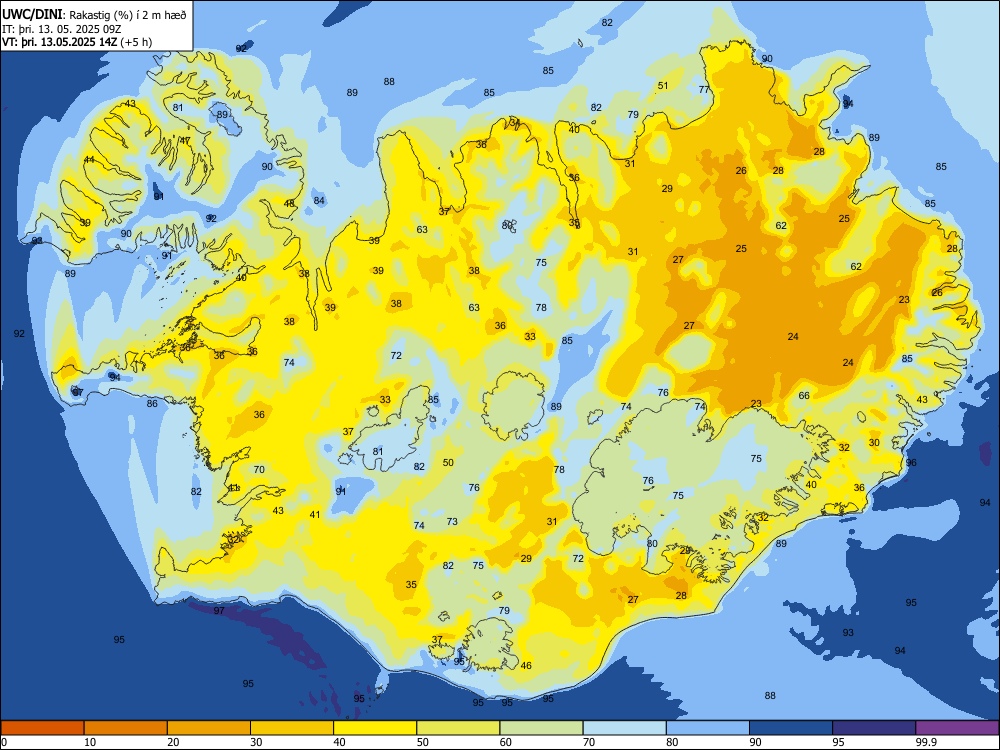This screenshot has width=1000, height=750.
Task: Click the dark red 0–10 legend swatch
Action: pyautogui.click(x=42, y=728)
